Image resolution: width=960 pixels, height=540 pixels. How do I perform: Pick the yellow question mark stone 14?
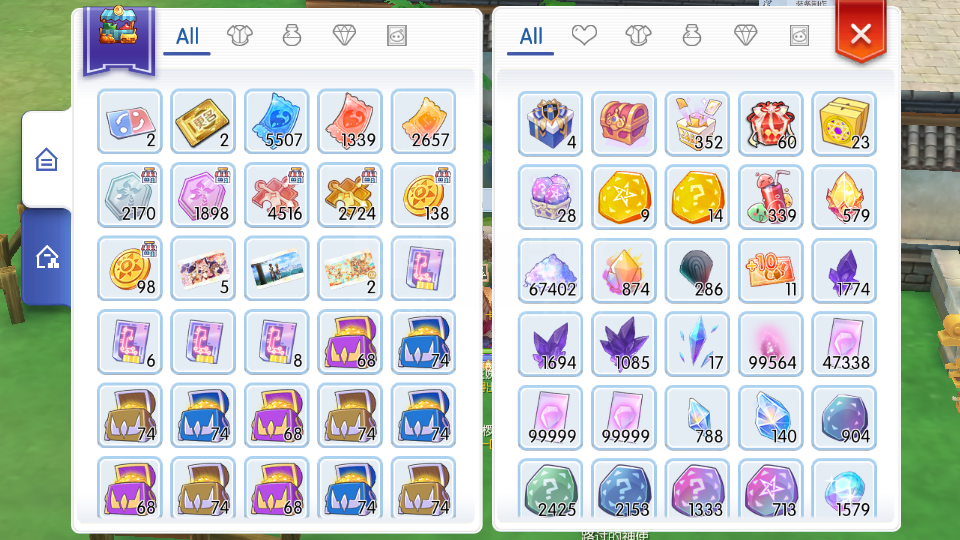pyautogui.click(x=697, y=197)
